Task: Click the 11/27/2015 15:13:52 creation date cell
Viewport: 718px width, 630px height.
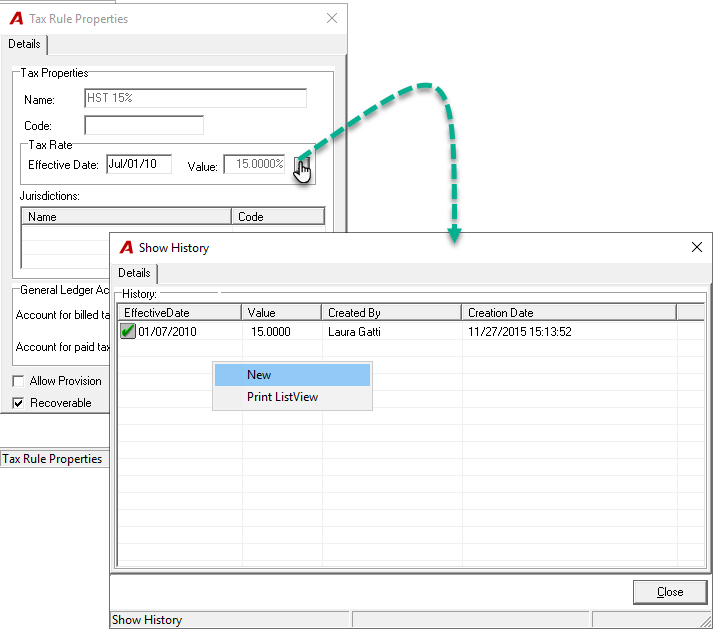Action: tap(520, 332)
